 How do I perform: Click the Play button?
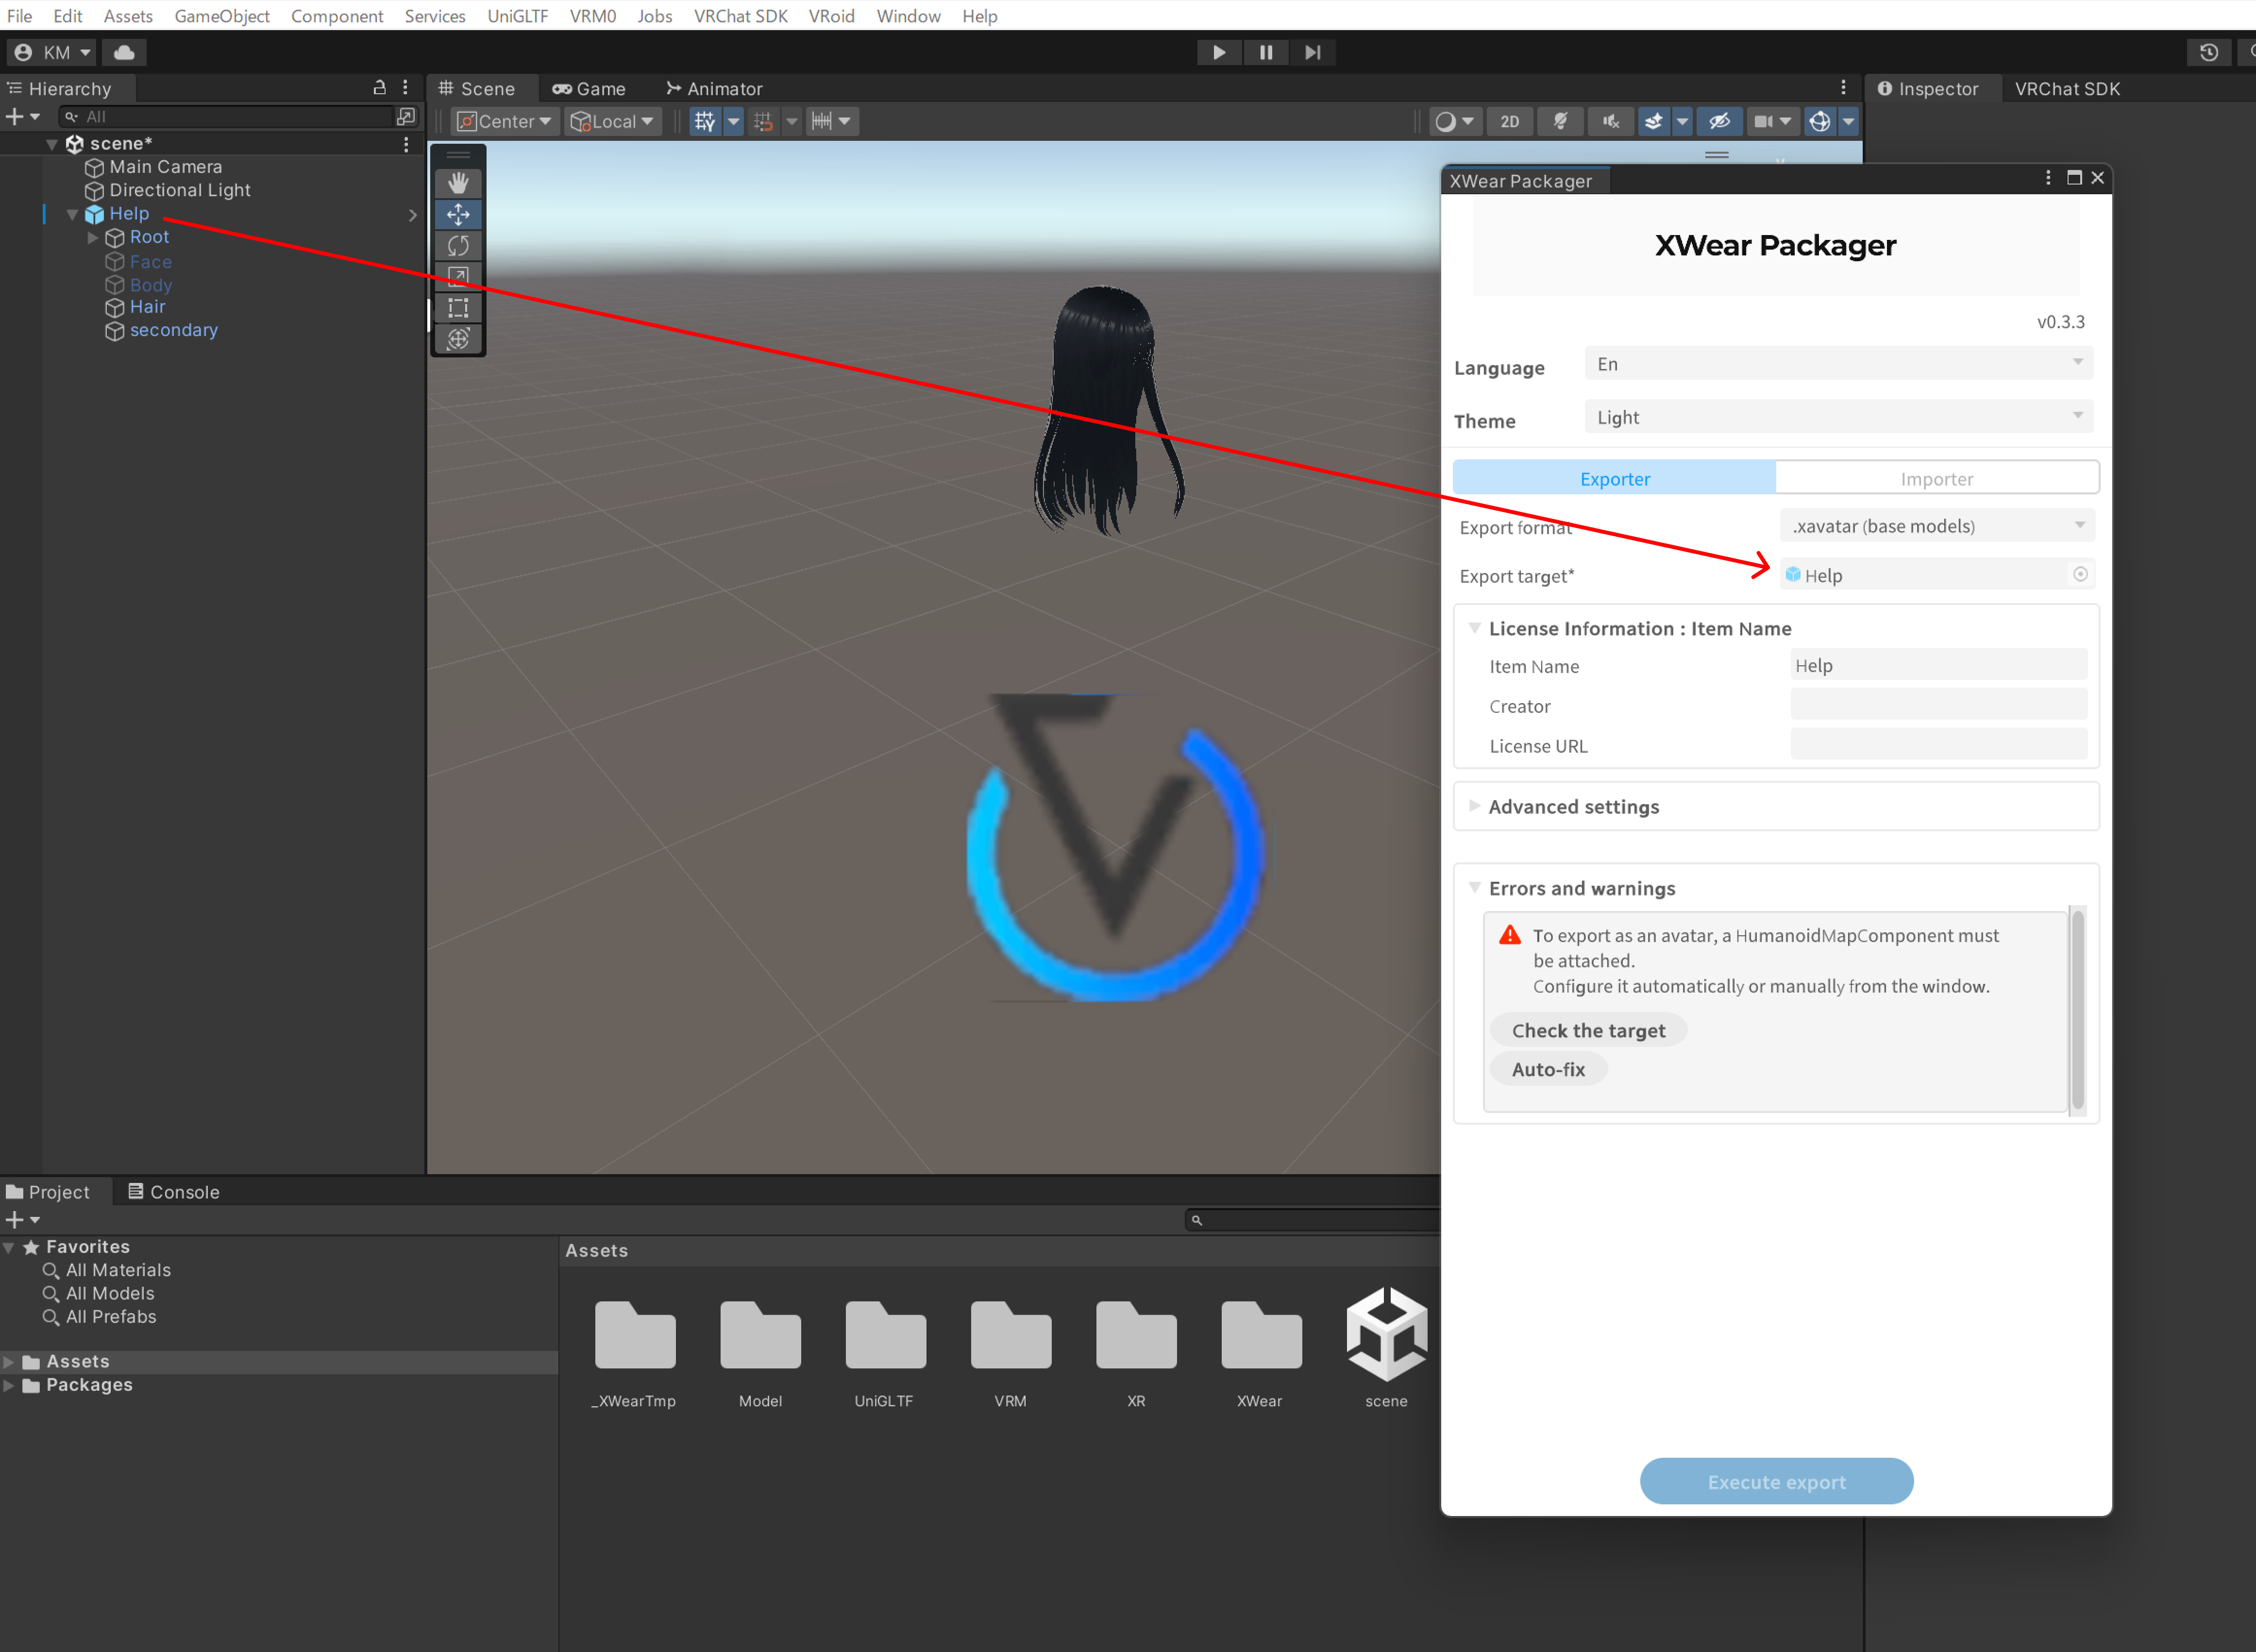point(1219,52)
